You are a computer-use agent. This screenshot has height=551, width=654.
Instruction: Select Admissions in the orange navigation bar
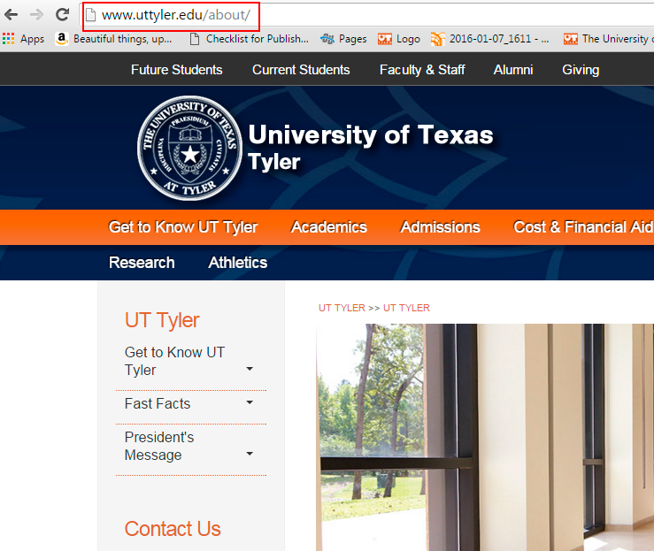[x=440, y=227]
